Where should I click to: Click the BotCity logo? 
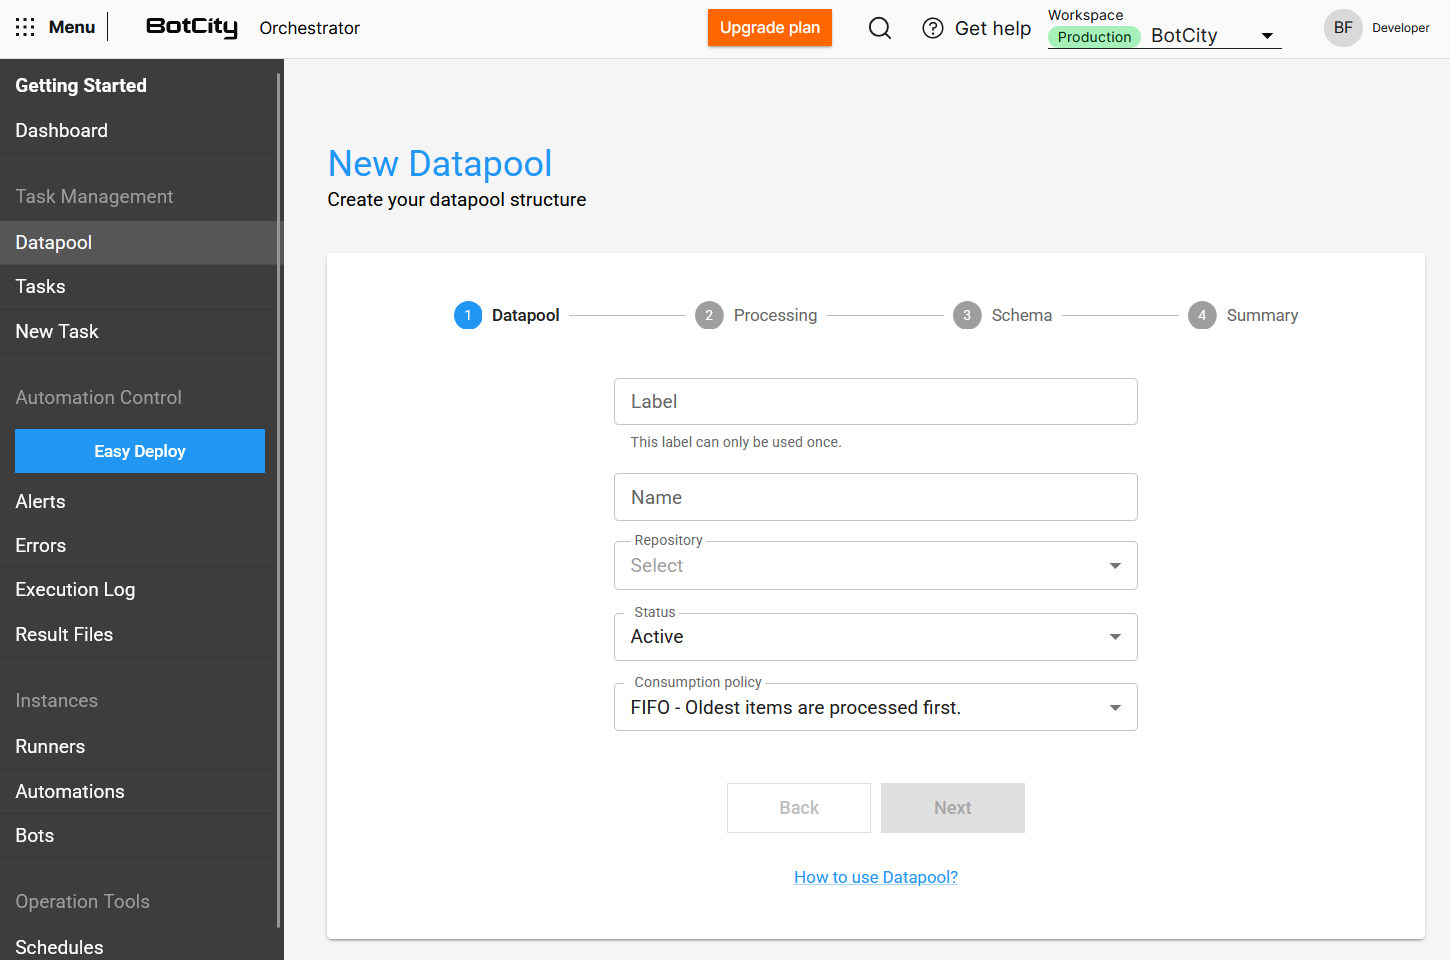tap(191, 27)
